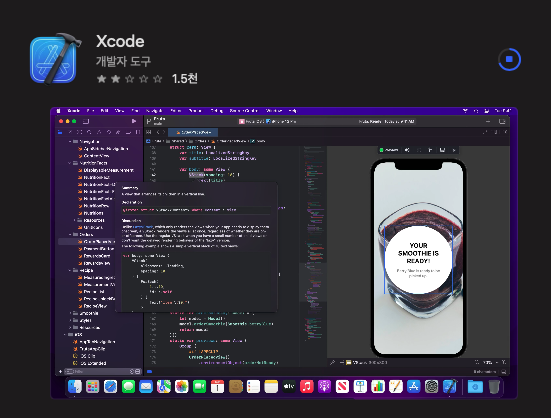Click Messages in the preview's dock
This screenshot has height=418, width=551.
click(128, 387)
